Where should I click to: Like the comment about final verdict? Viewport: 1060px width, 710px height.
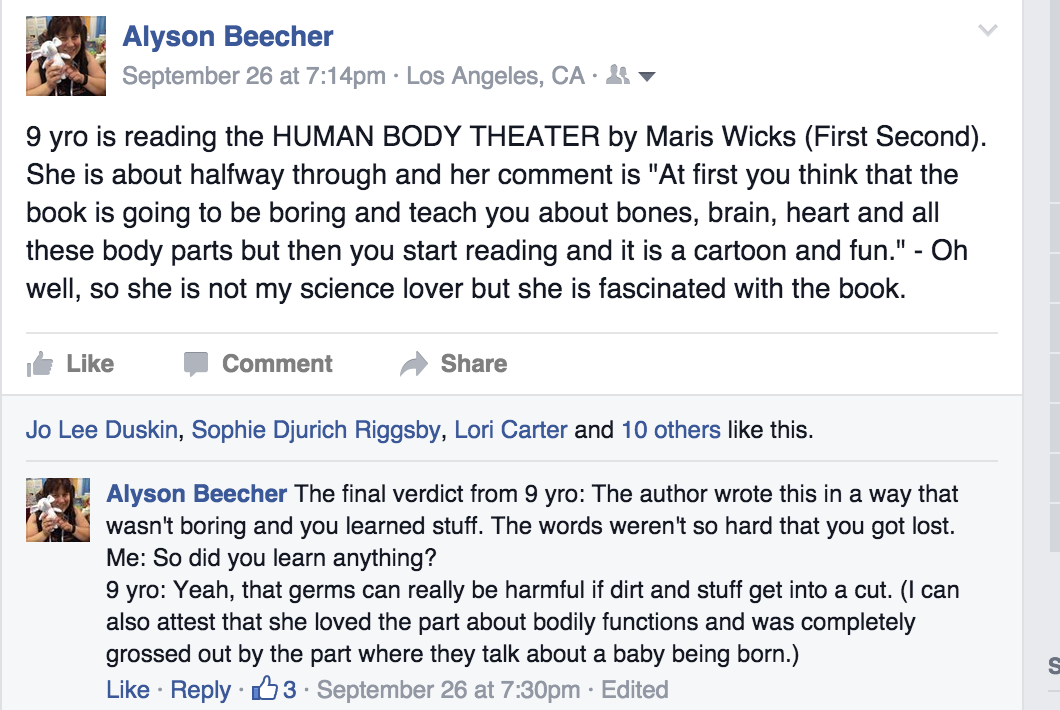pyautogui.click(x=128, y=690)
